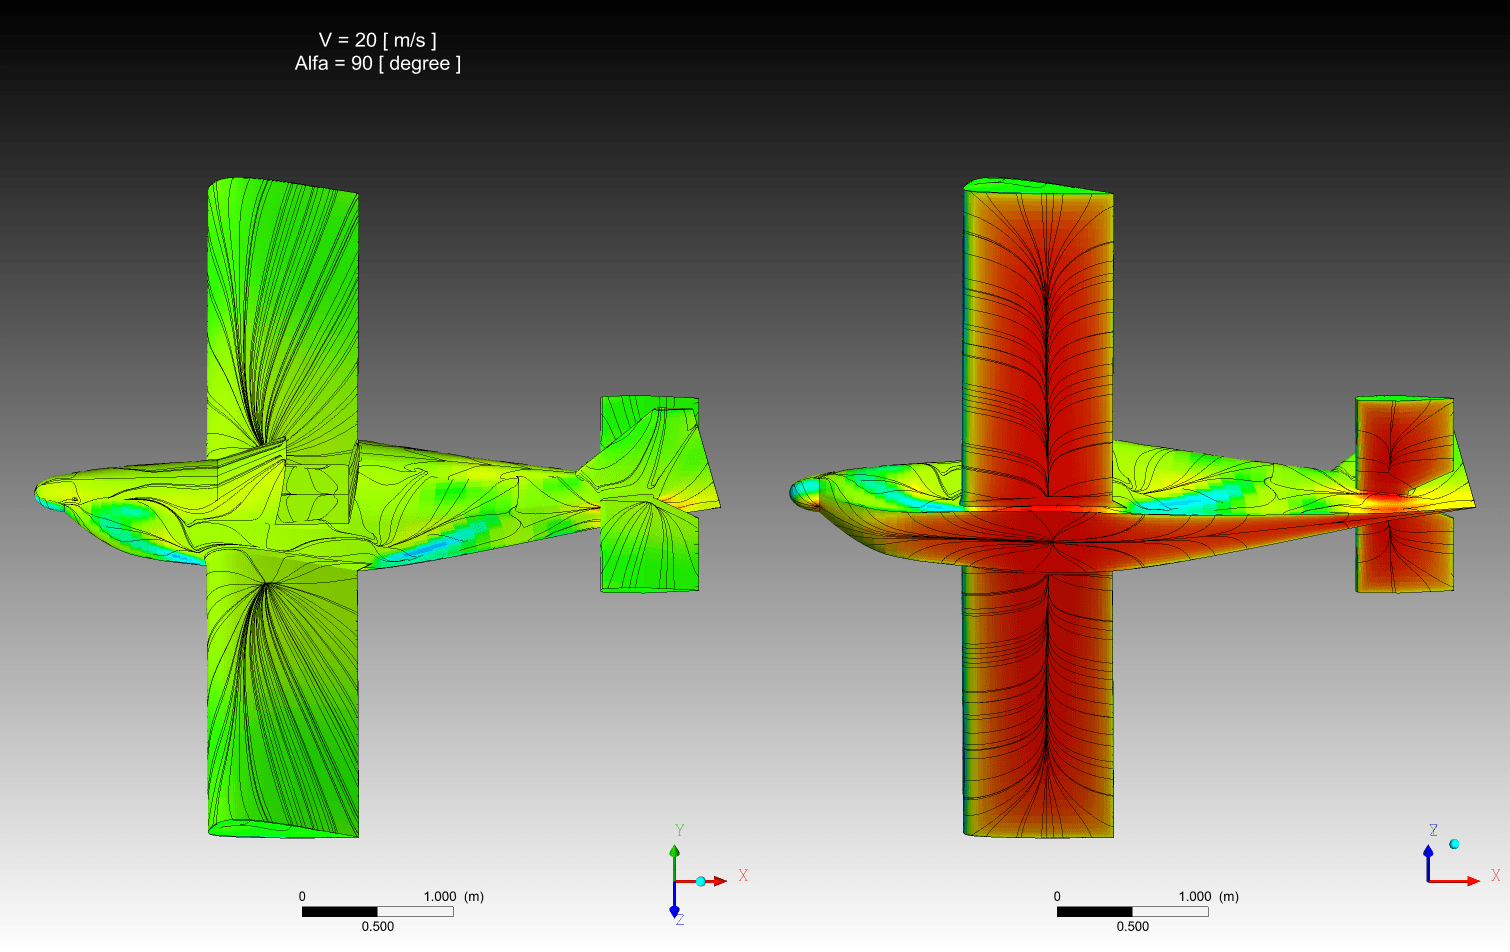The height and width of the screenshot is (952, 1510).
Task: Select the 'Alfa = 90 [ degree ]' text label
Action: coord(377,64)
